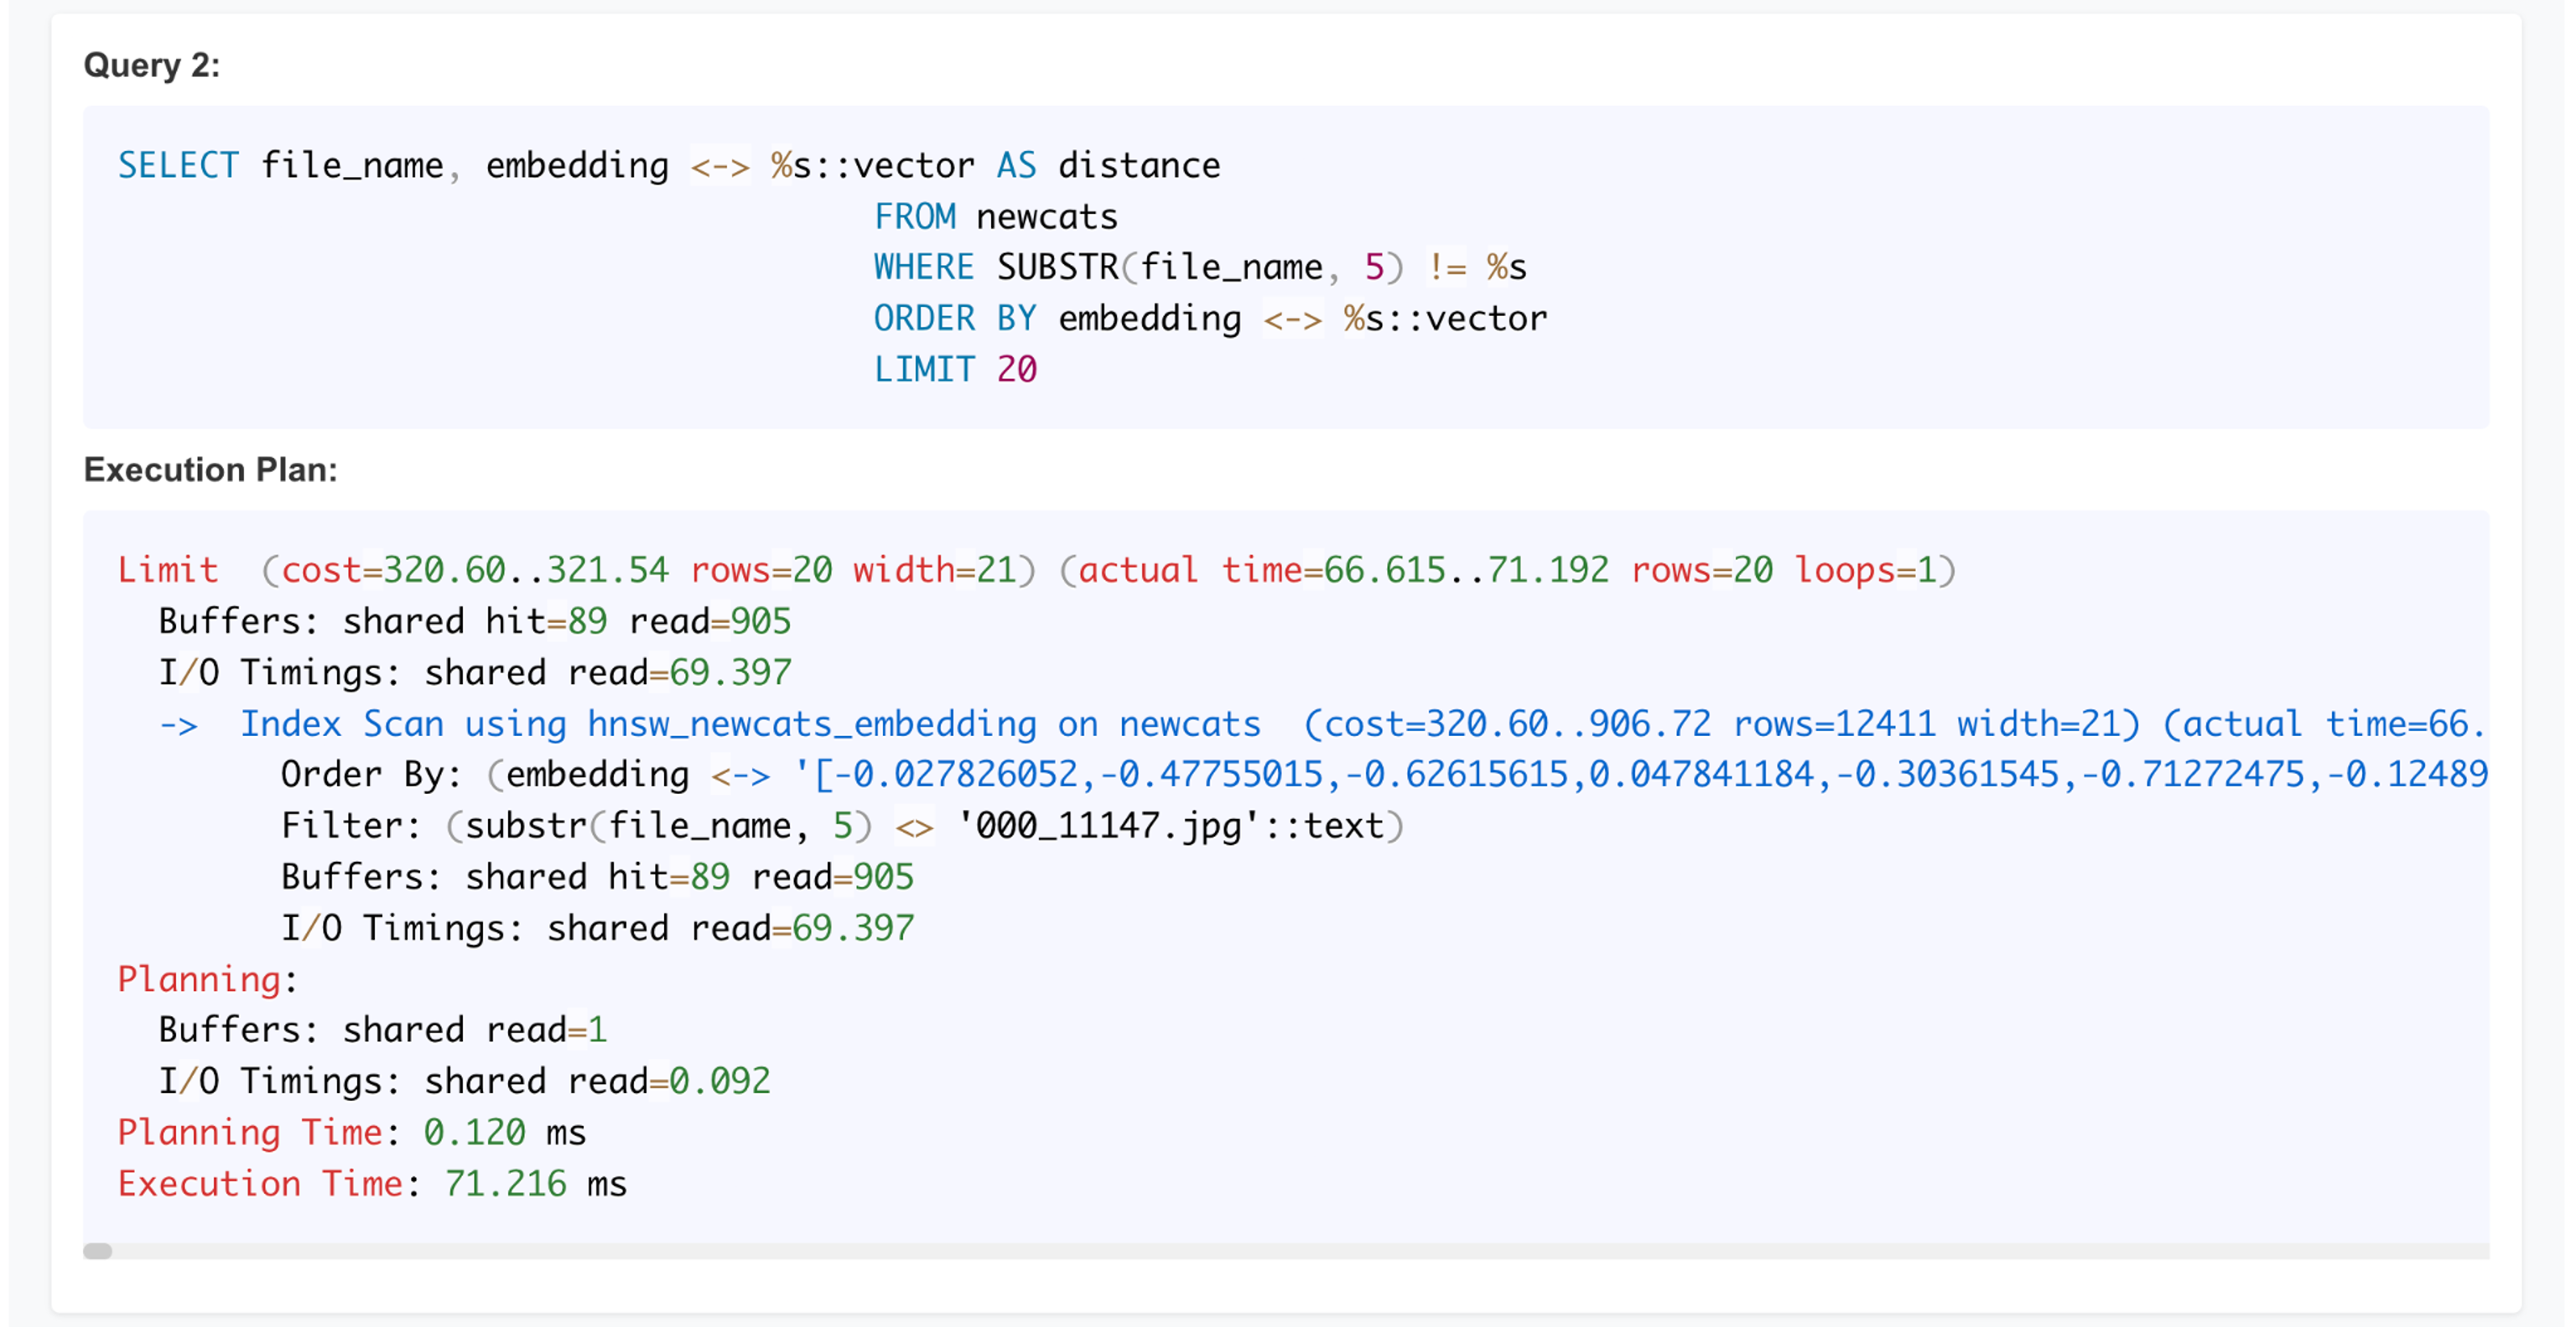The image size is (2576, 1328).
Task: Click the WHERE SUBSTR condition line
Action: pyautogui.click(x=1201, y=268)
